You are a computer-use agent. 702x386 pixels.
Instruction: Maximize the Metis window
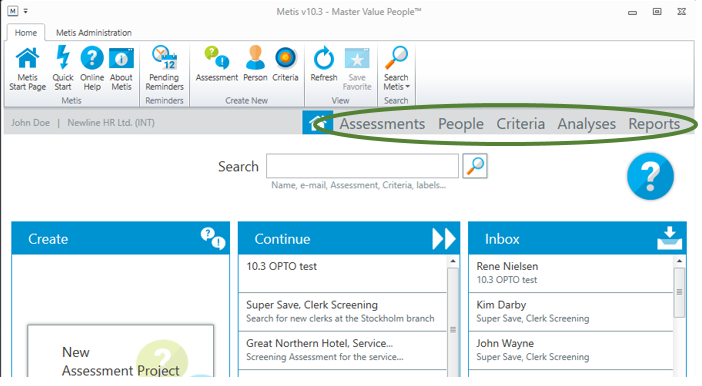click(657, 12)
